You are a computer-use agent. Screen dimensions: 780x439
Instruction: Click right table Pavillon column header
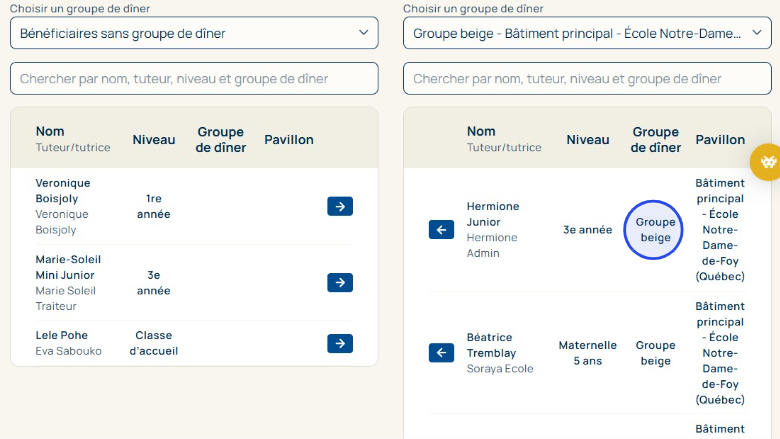pyautogui.click(x=720, y=139)
